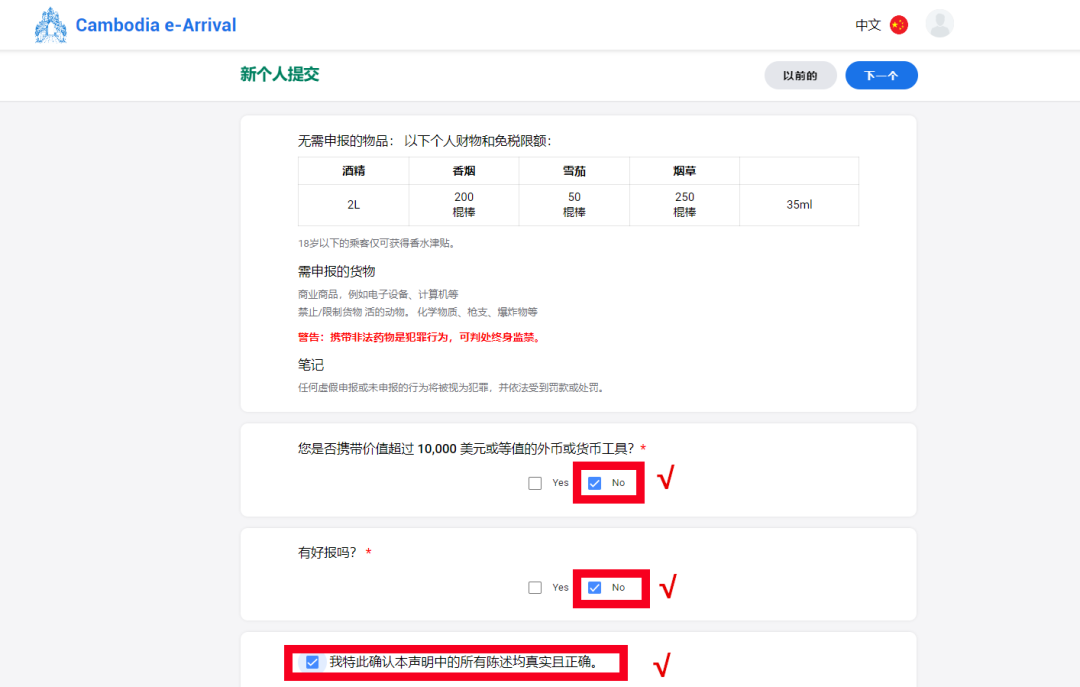Check Yes for carrying over 10,000 USD
The width and height of the screenshot is (1080, 687).
[535, 483]
